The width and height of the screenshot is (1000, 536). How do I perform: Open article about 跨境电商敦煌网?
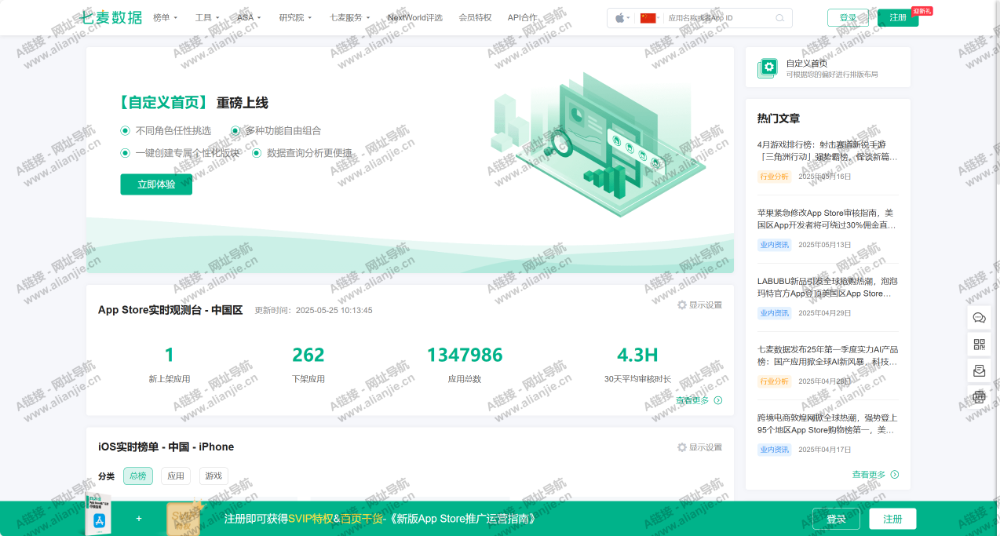[x=827, y=424]
